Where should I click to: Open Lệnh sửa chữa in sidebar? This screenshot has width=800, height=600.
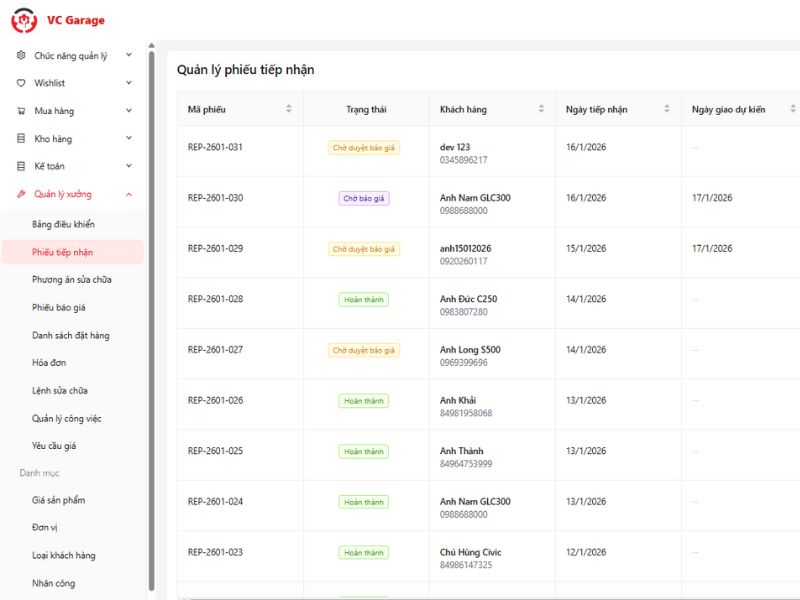[x=60, y=390]
